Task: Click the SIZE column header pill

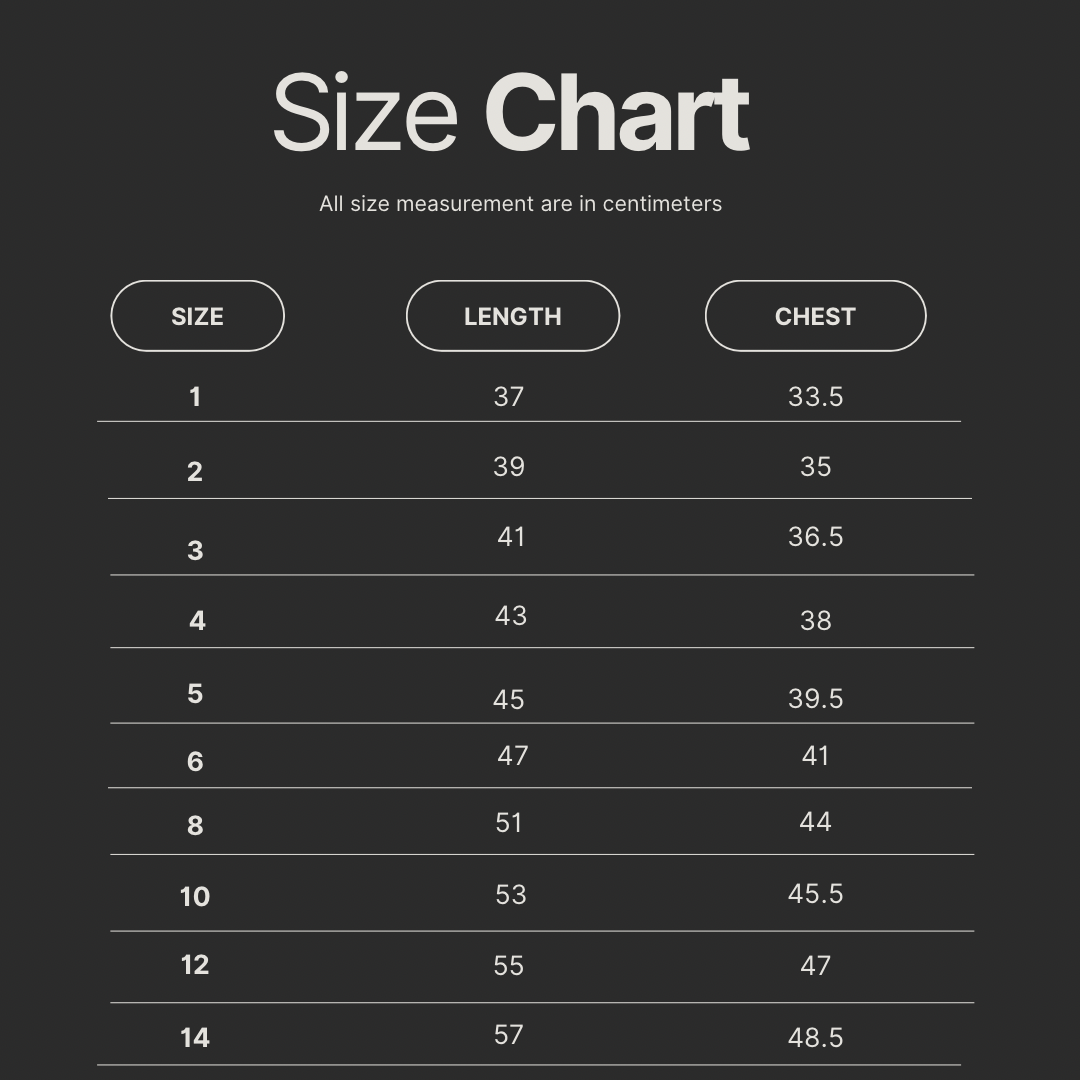Action: [x=197, y=316]
